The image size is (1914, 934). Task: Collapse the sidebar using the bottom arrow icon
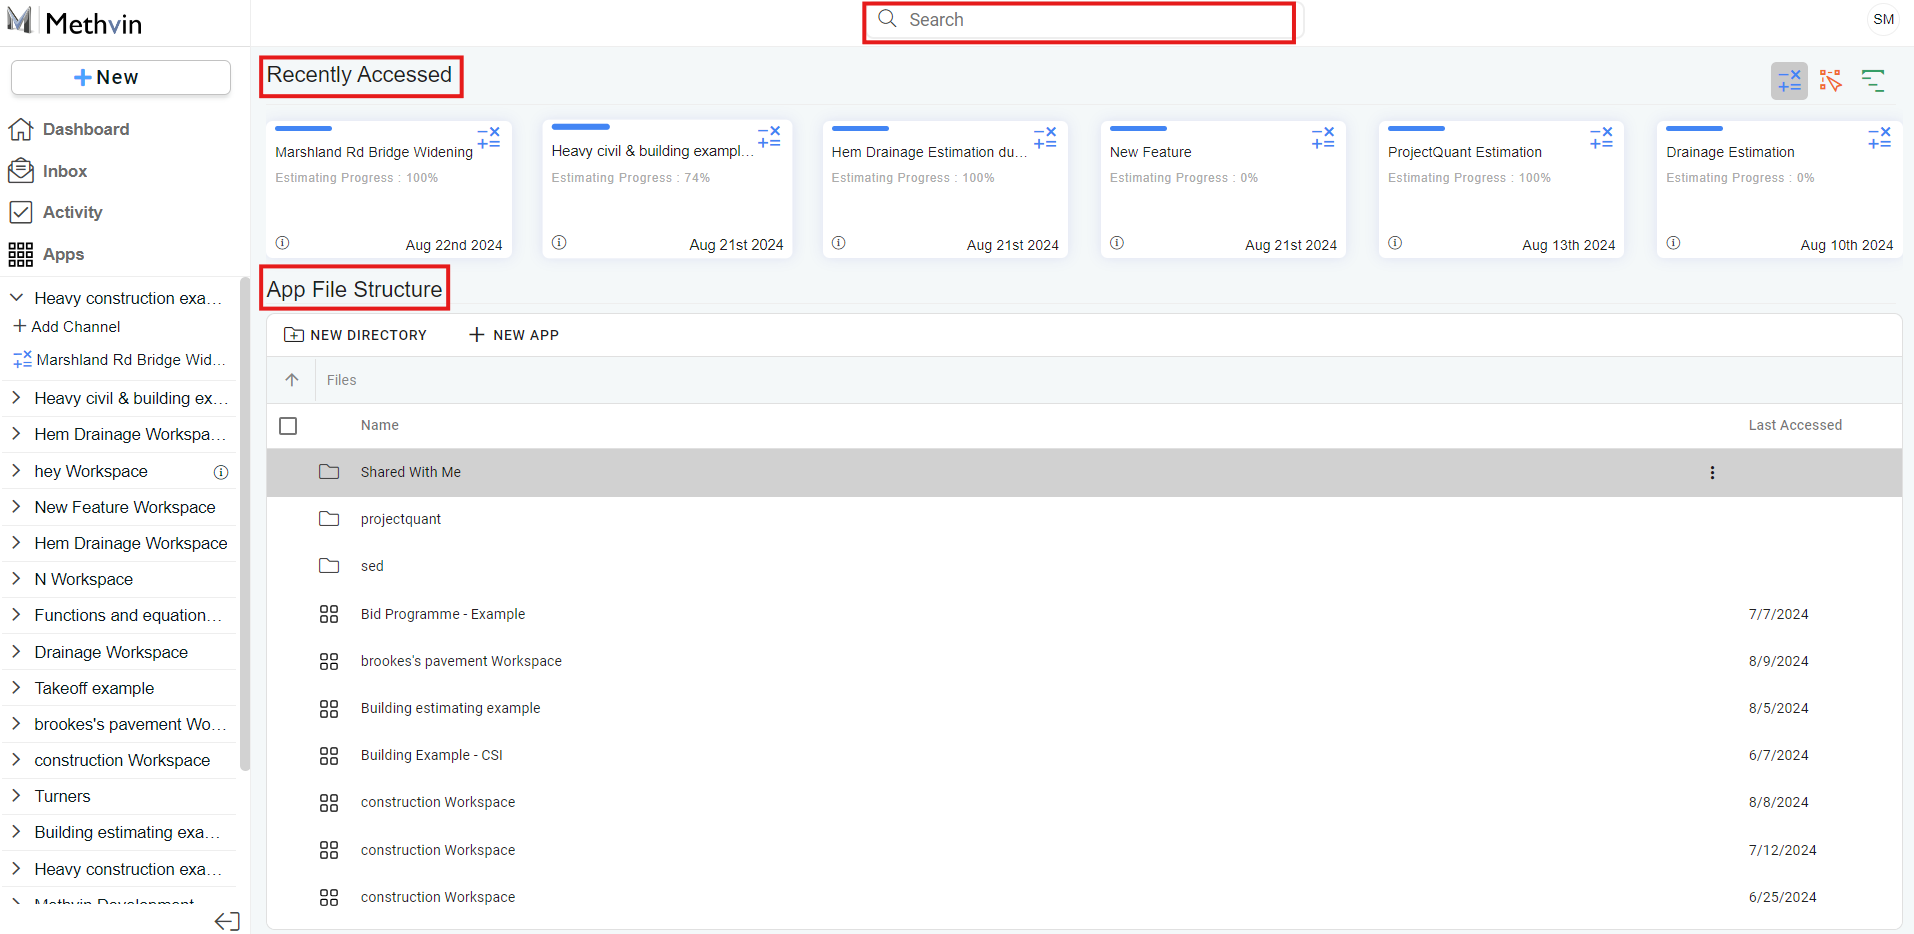tap(227, 921)
